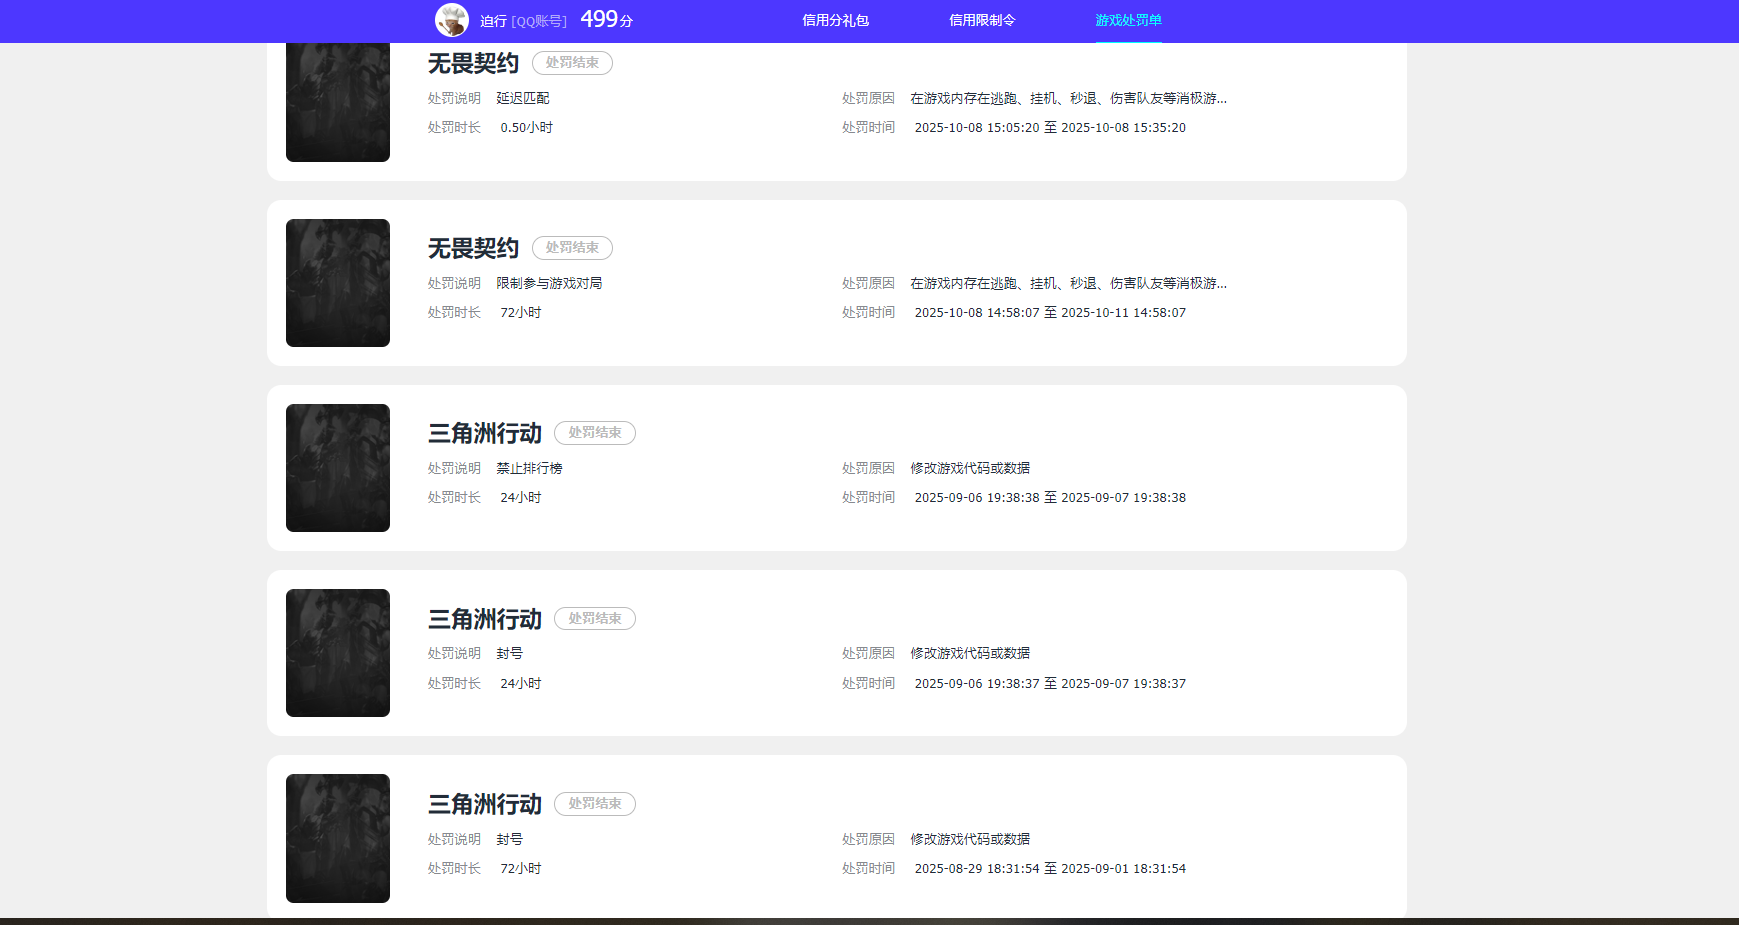Click 处罚结束 badge on 禁止排行榜 card
This screenshot has height=925, width=1739.
595,433
